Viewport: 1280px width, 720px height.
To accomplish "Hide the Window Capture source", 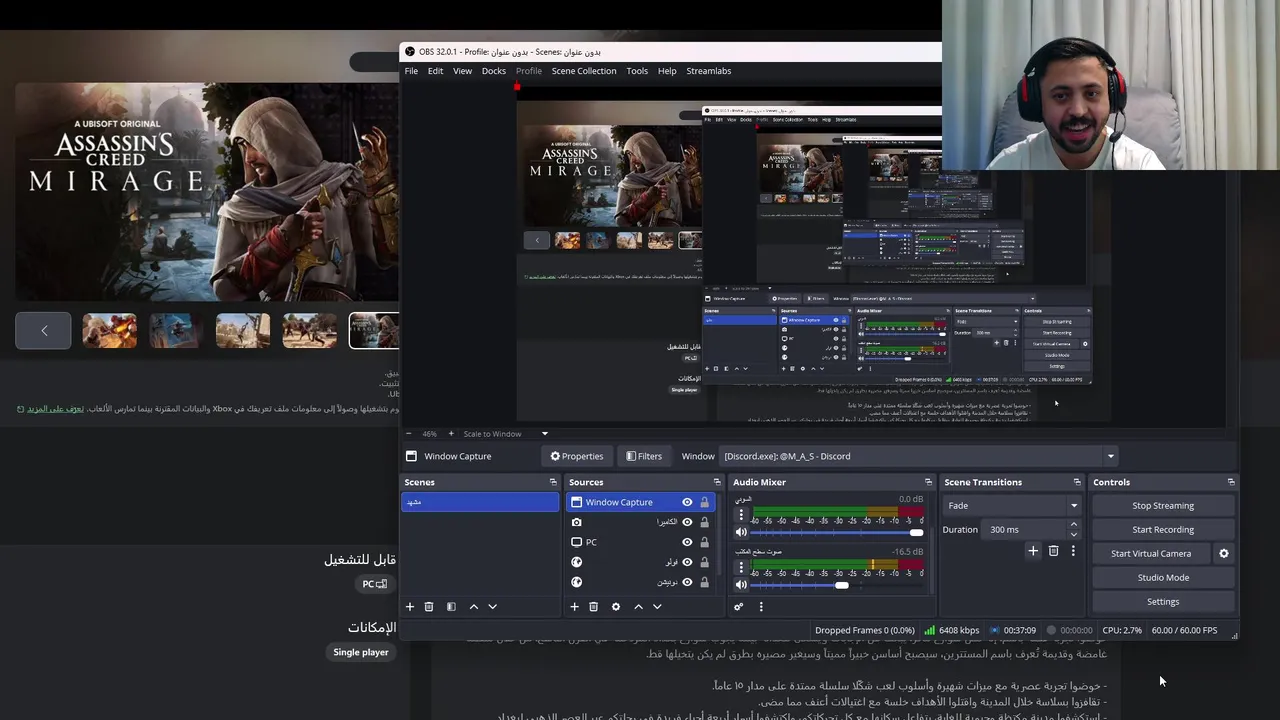I will (x=687, y=502).
